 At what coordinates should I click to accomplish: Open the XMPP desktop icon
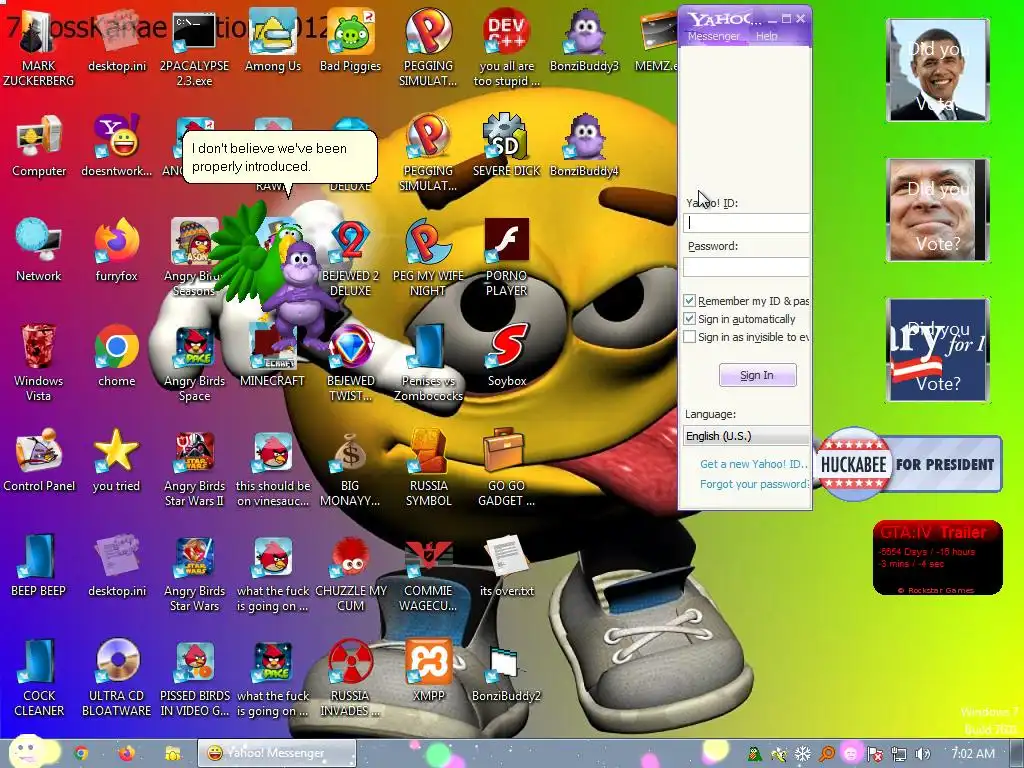click(428, 671)
